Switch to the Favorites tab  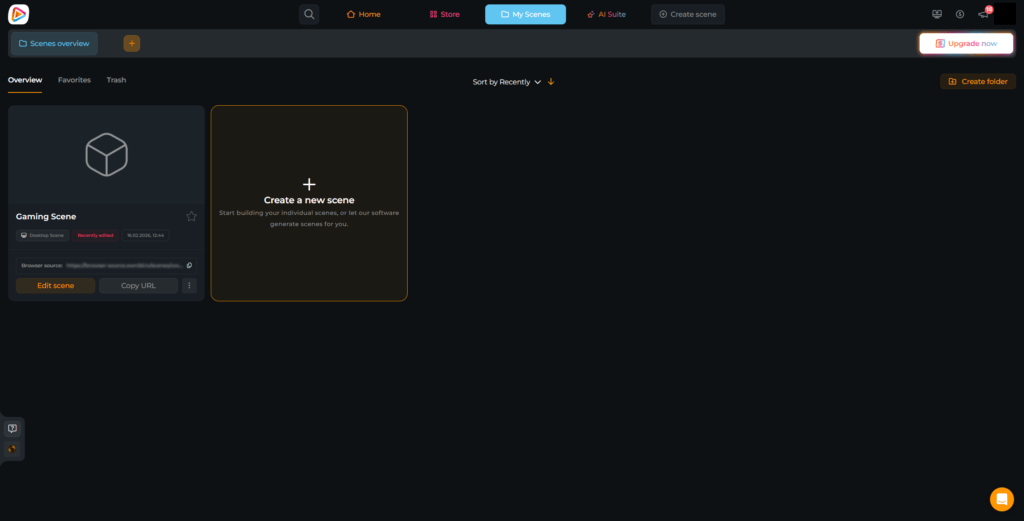pyautogui.click(x=74, y=80)
